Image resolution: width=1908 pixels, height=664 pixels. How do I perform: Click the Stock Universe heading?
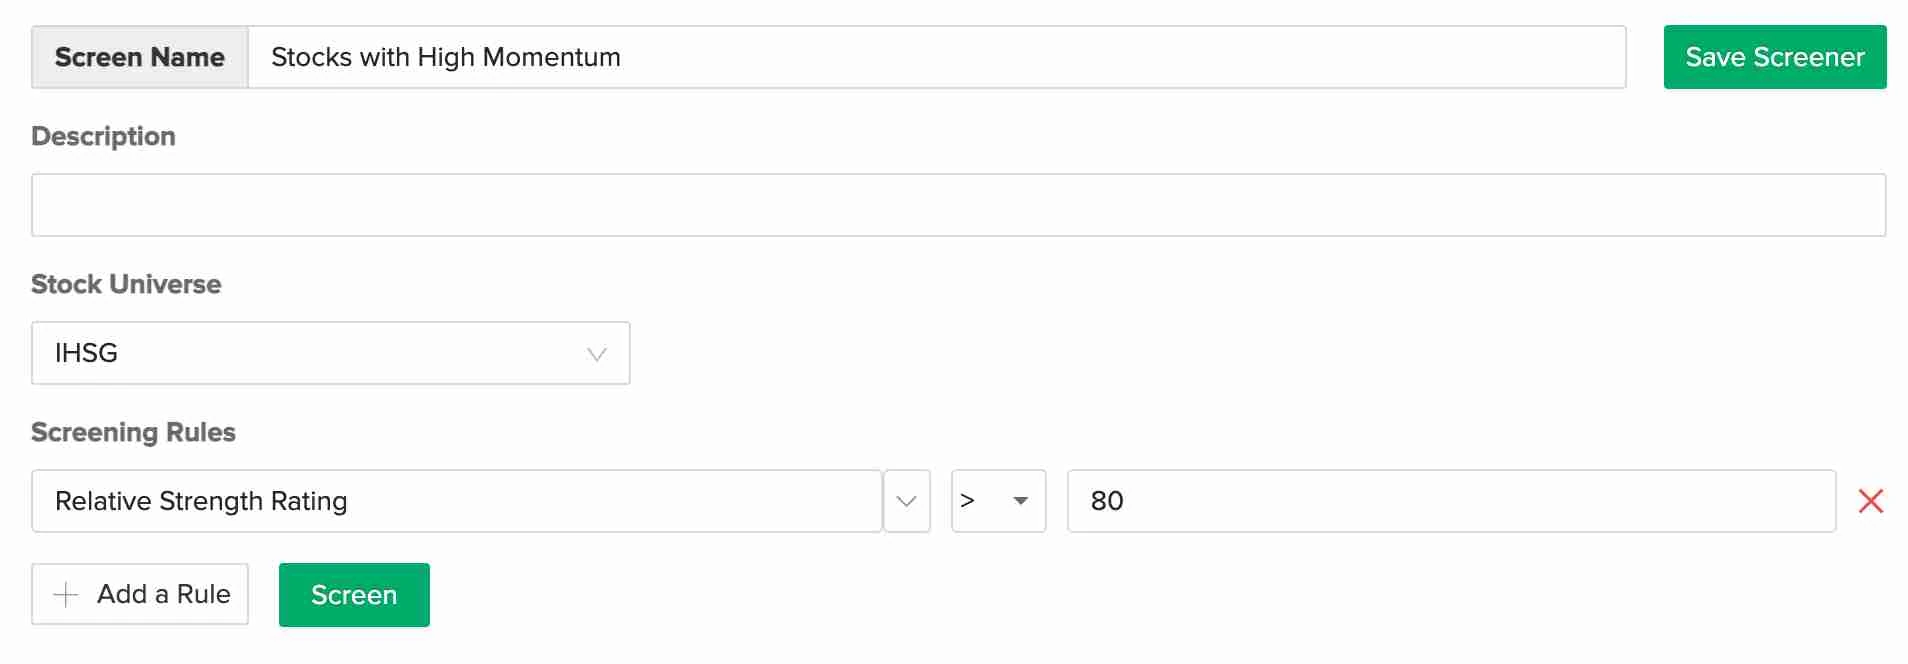126,284
